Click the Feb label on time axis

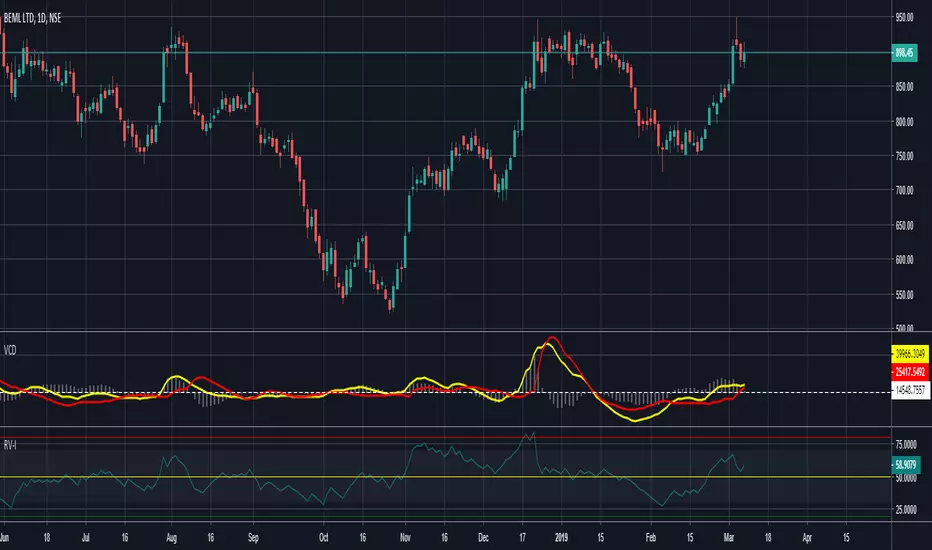(651, 538)
